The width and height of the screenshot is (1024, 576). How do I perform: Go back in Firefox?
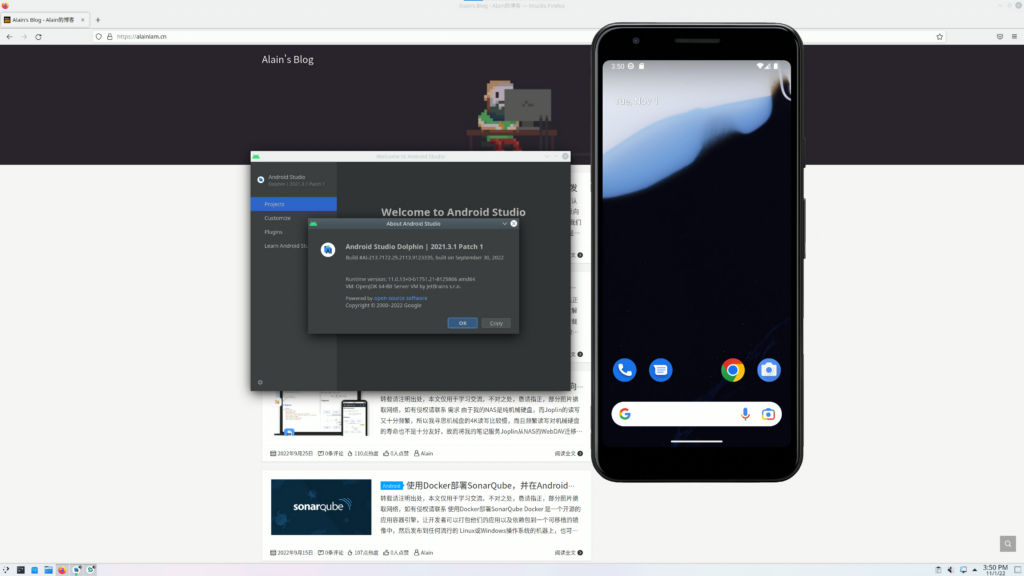pos(9,37)
